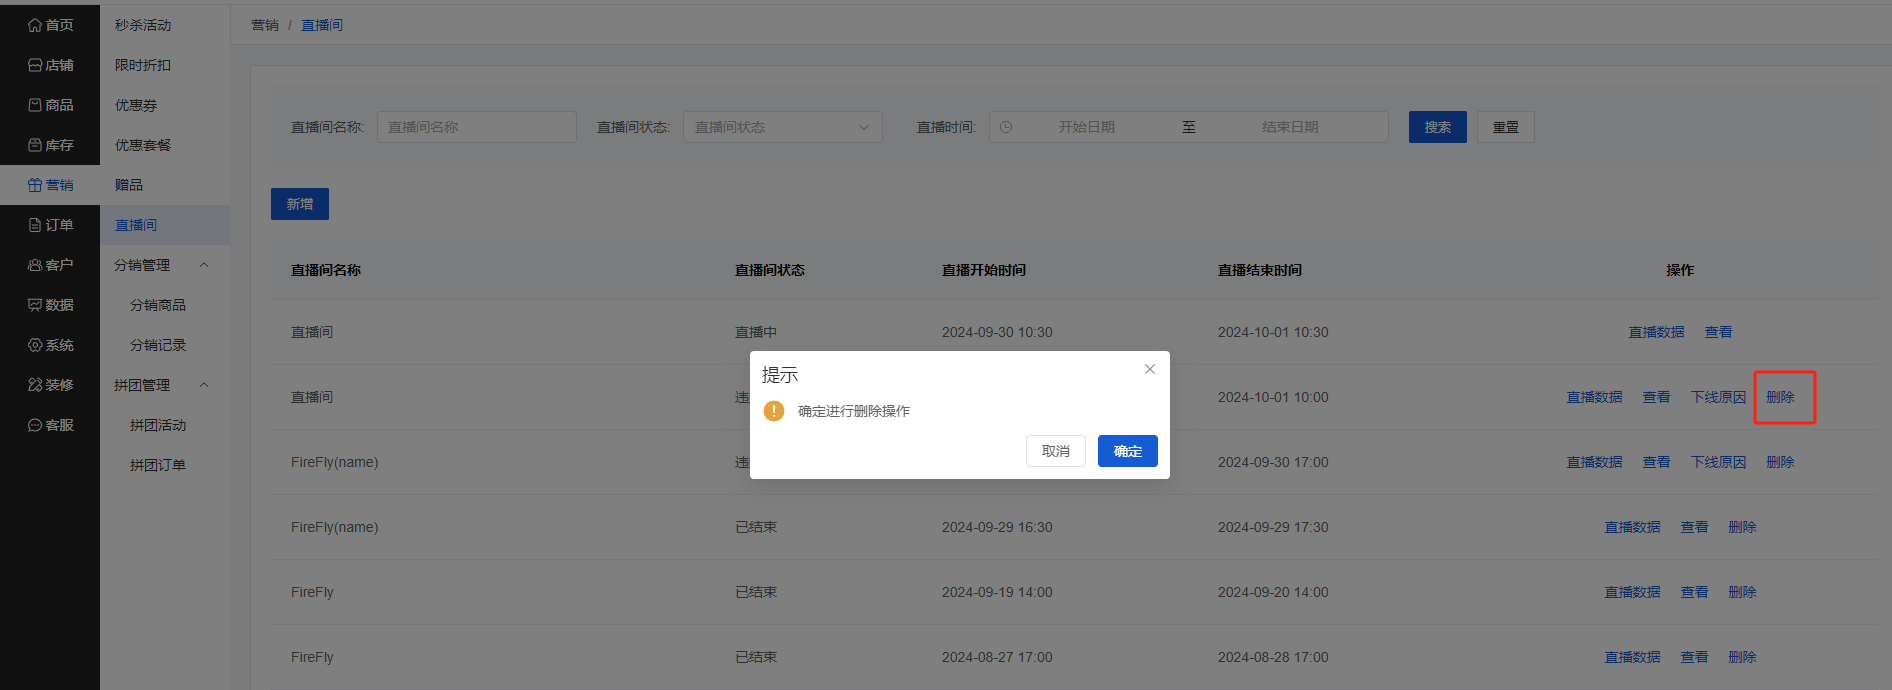
Task: Click 删除 in row ending 2024-09-29 17:30
Action: click(x=1743, y=527)
